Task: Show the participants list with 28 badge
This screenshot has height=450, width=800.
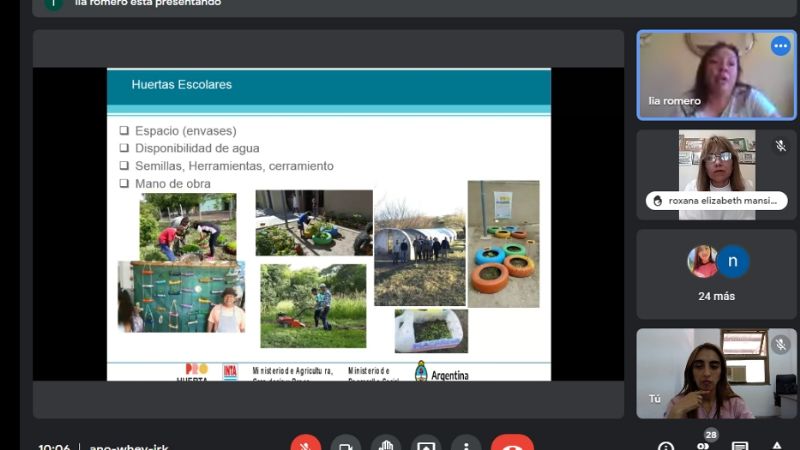Action: tap(703, 444)
